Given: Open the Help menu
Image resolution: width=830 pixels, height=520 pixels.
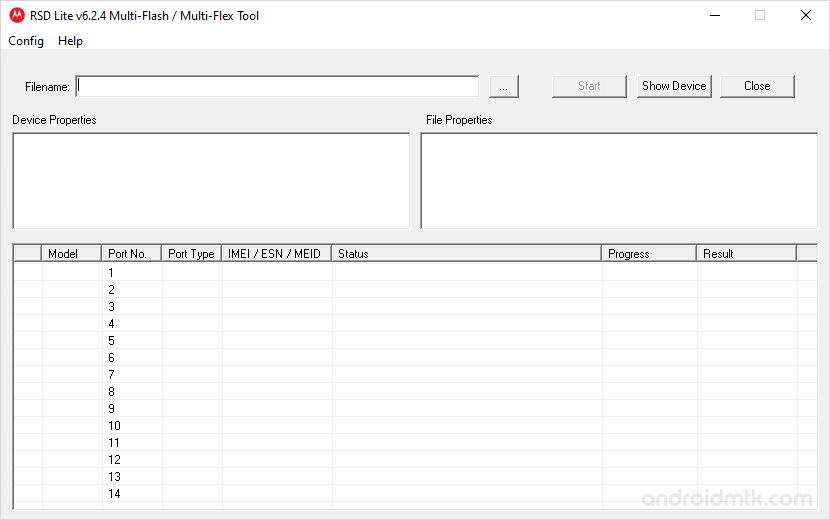Looking at the screenshot, I should 70,41.
